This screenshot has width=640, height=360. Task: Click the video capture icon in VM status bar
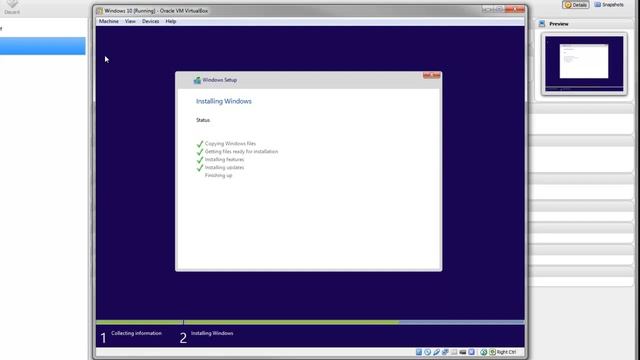point(471,352)
